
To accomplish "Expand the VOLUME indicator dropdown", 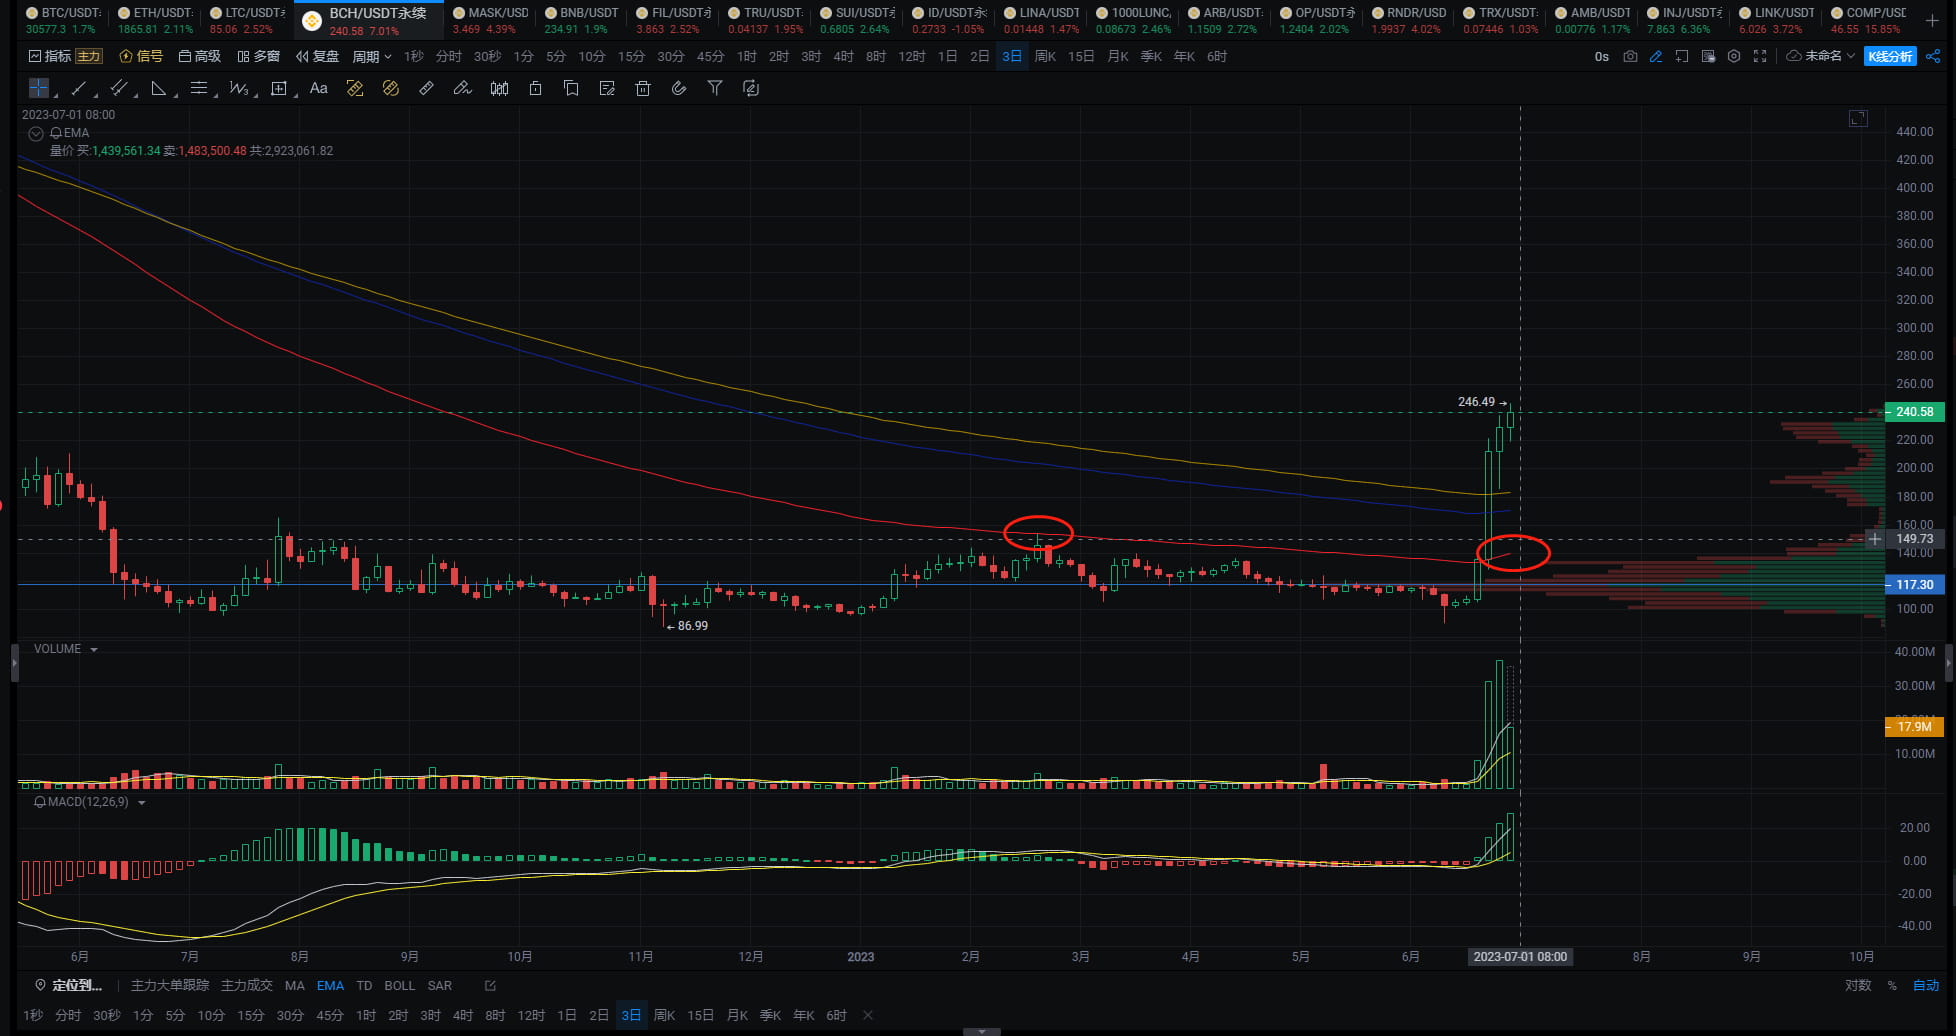I will [93, 649].
